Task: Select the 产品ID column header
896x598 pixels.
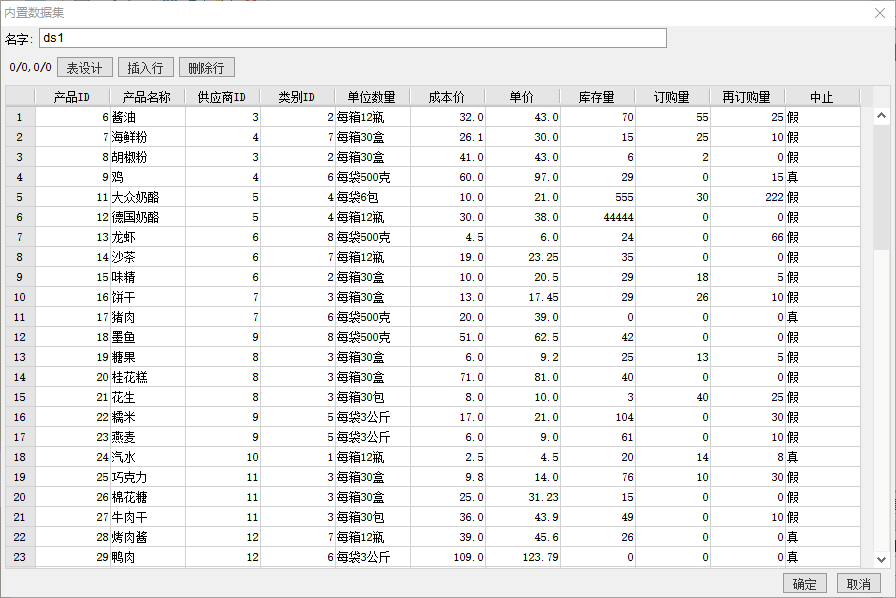Action: [72, 97]
